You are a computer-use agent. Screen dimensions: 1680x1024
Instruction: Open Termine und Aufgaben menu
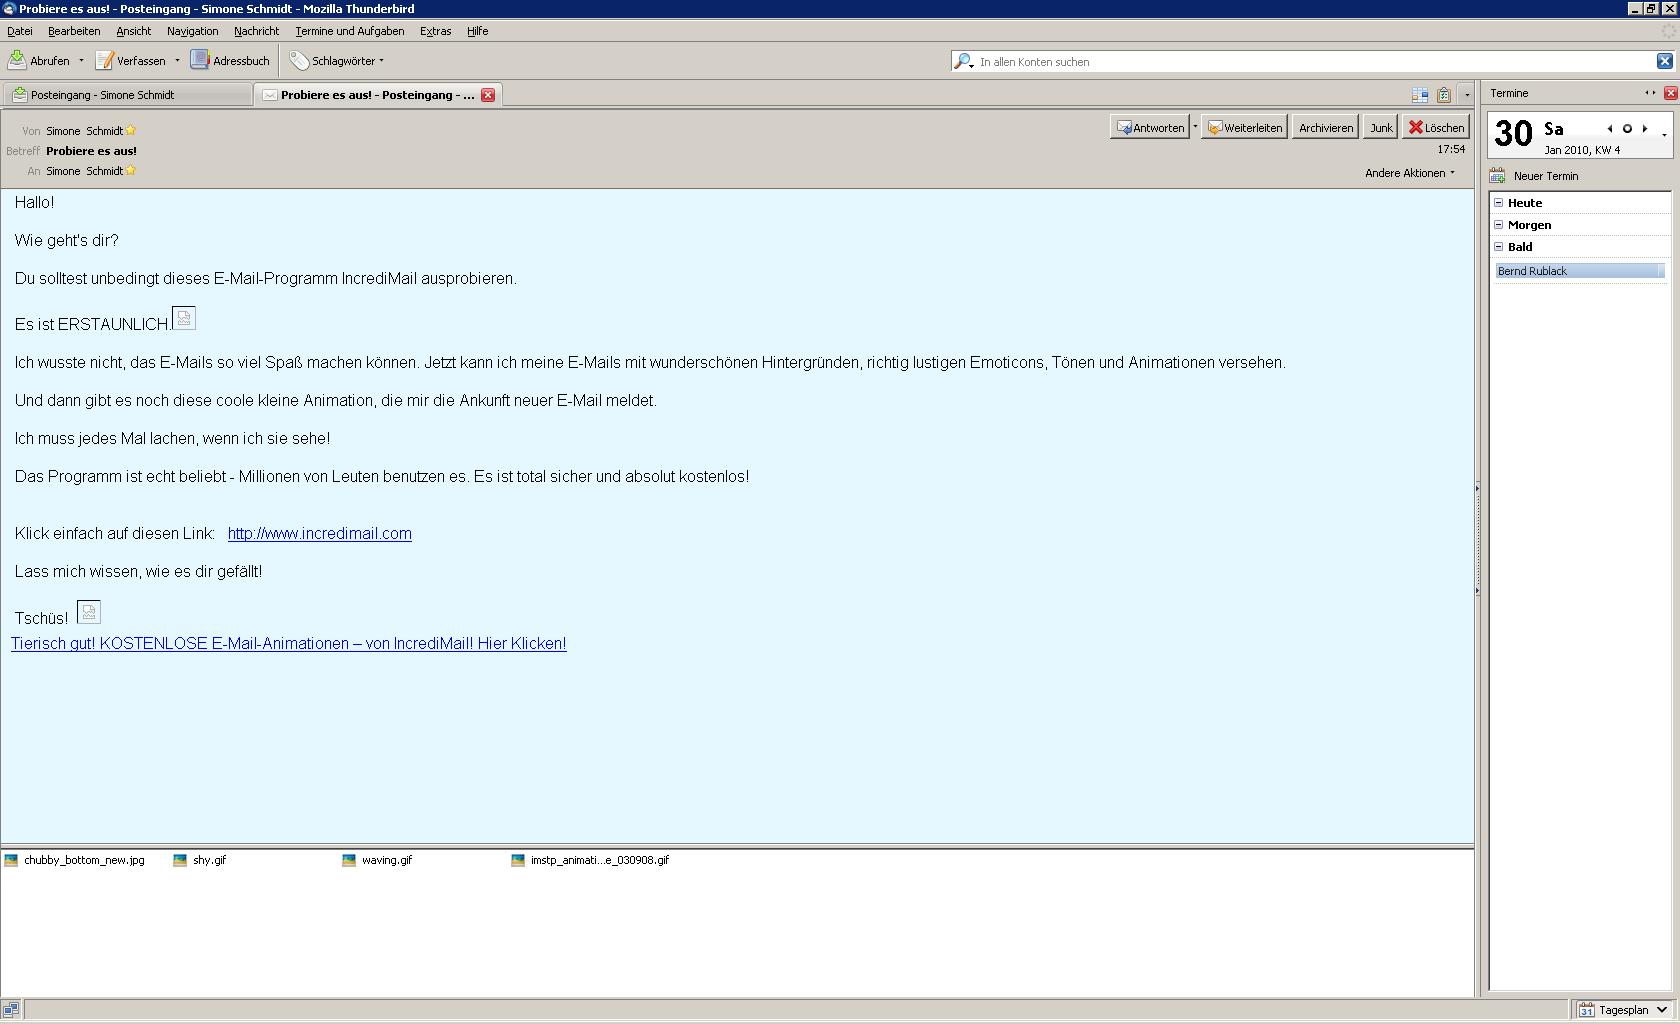point(349,31)
